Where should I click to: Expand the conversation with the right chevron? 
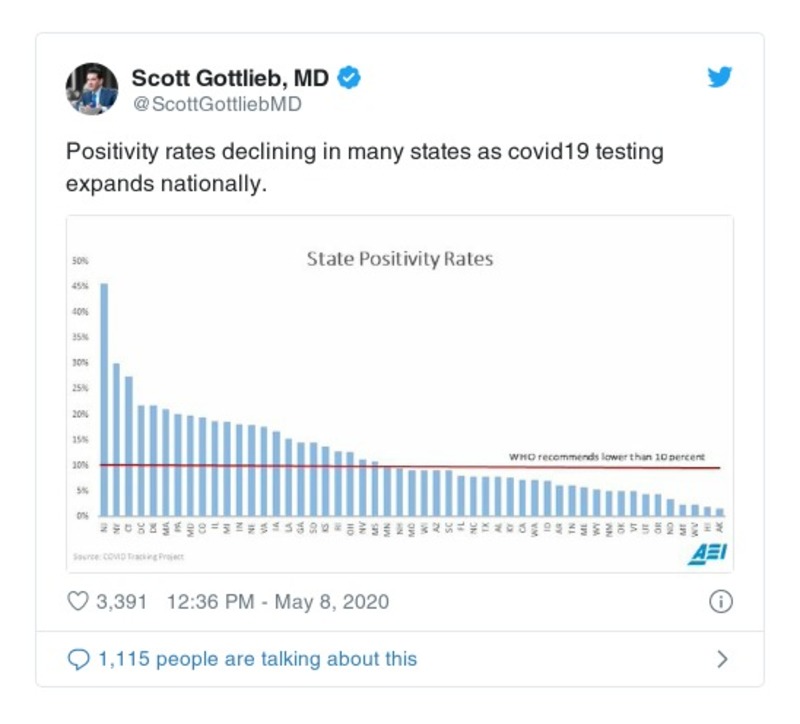[723, 659]
